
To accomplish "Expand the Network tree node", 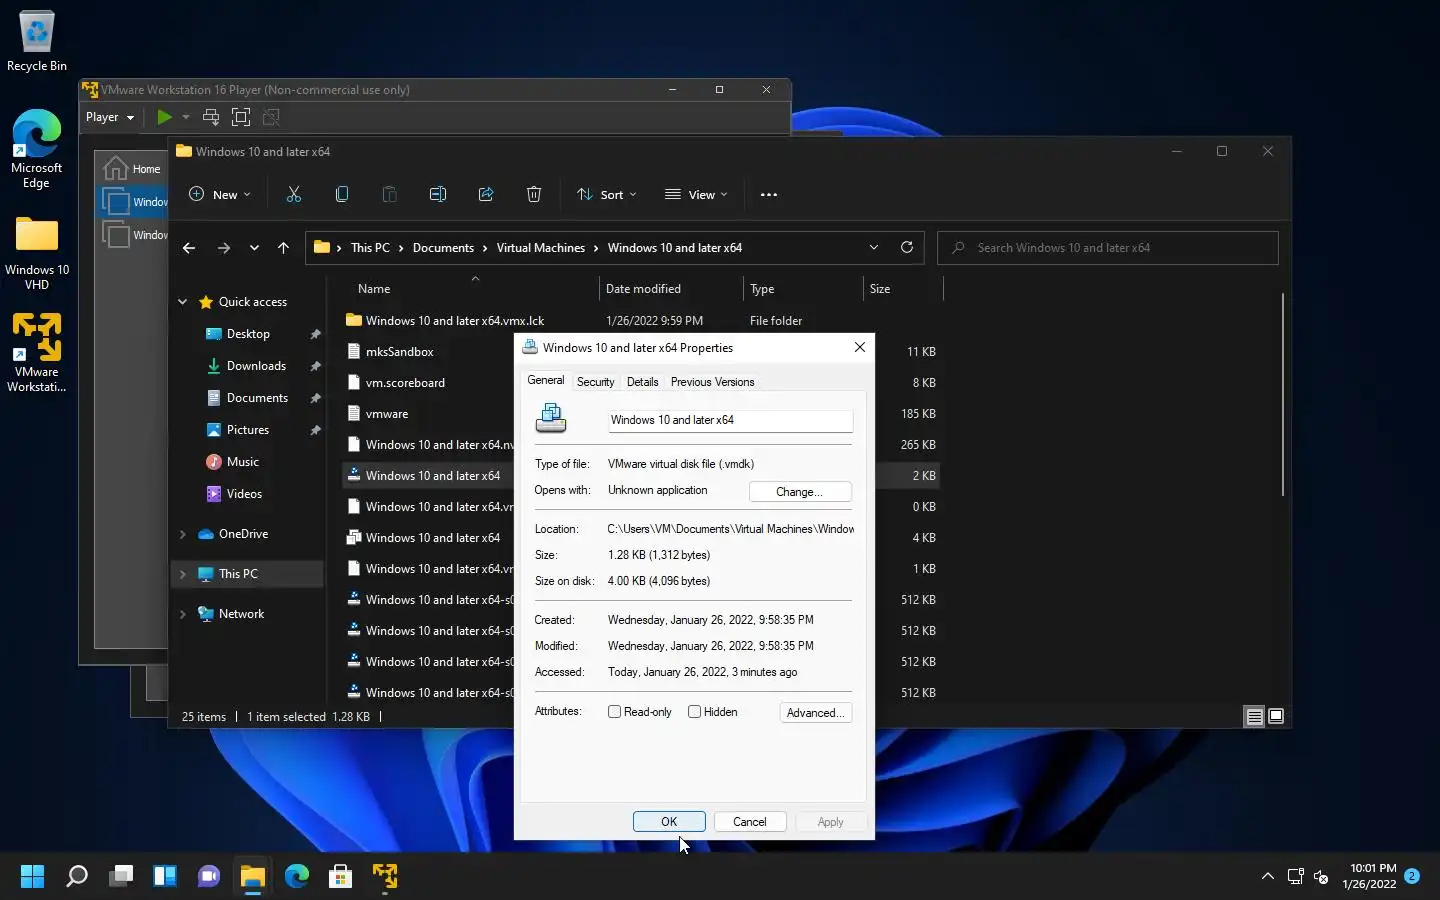I will click(182, 614).
